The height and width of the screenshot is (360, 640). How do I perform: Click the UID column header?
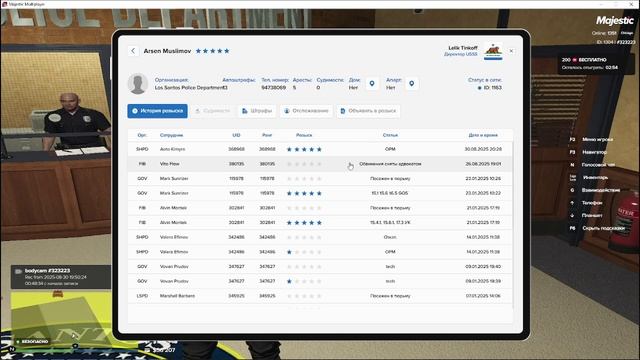click(x=236, y=135)
